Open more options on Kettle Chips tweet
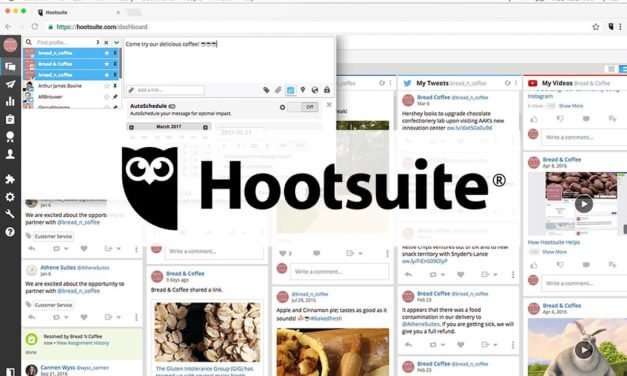Screen dimensions: 627x376 click(513, 274)
